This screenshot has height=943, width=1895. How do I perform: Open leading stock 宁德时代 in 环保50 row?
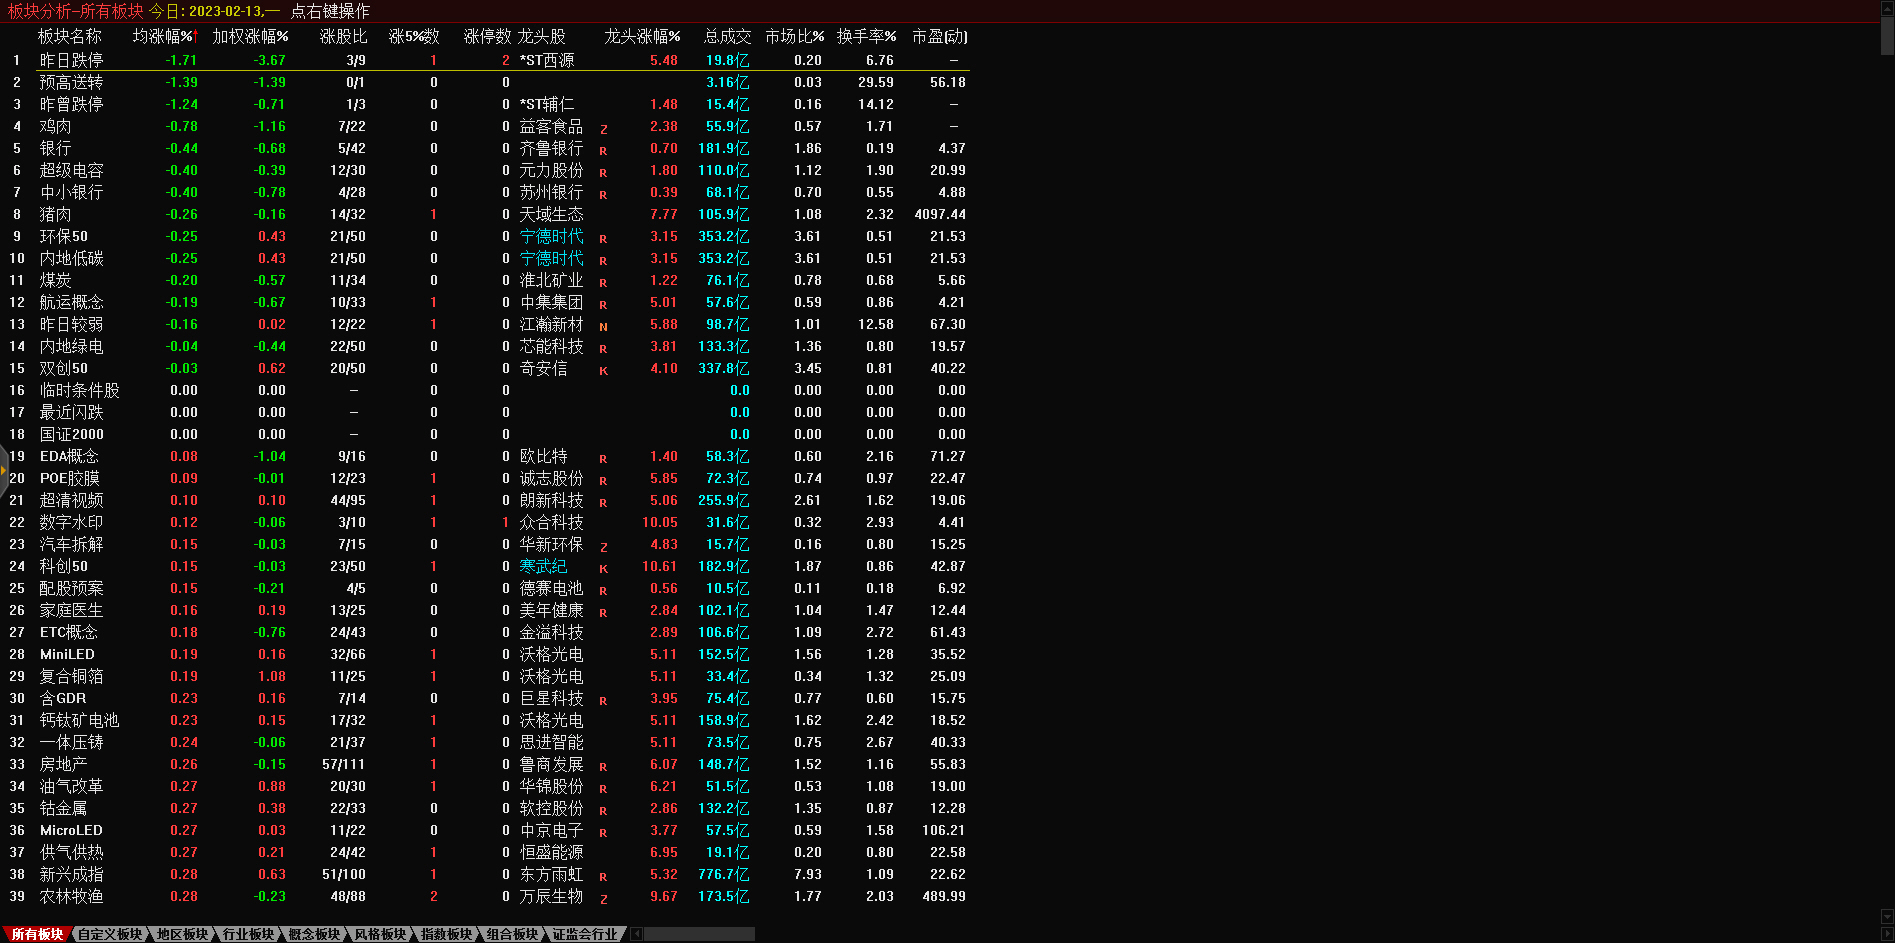point(551,237)
